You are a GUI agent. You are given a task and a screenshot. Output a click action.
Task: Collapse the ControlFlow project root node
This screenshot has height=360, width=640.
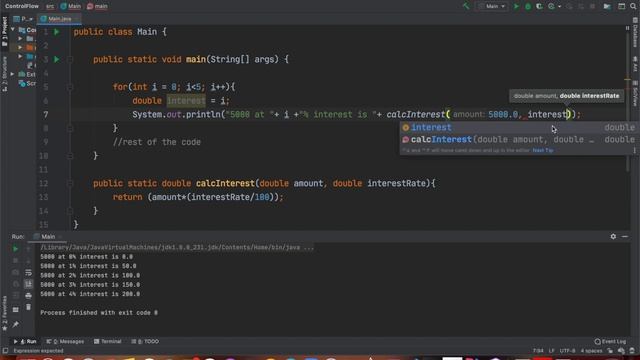[x=13, y=30]
